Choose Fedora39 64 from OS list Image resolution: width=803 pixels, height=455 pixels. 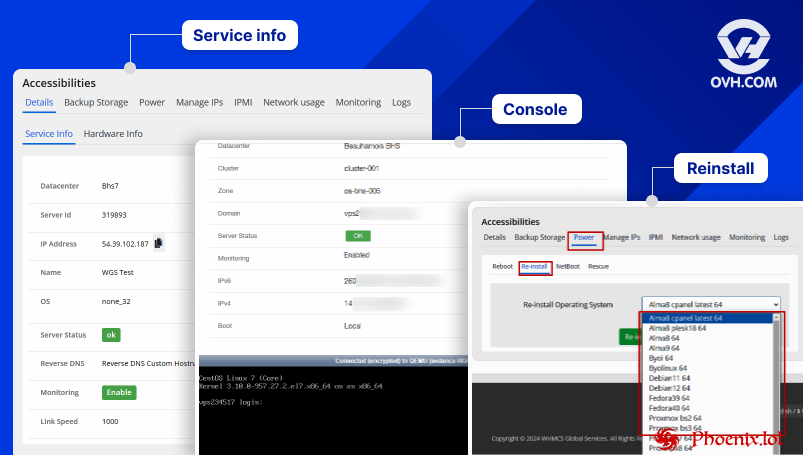pyautogui.click(x=669, y=398)
